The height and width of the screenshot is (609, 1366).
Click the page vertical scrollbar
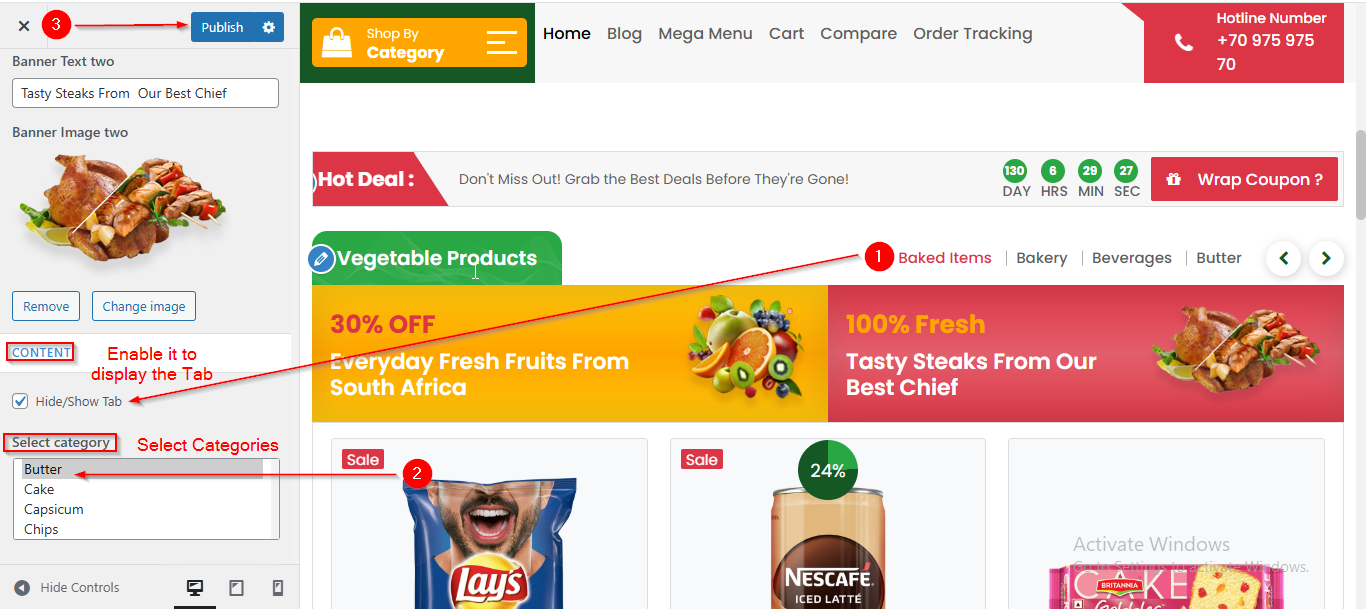coord(1360,175)
